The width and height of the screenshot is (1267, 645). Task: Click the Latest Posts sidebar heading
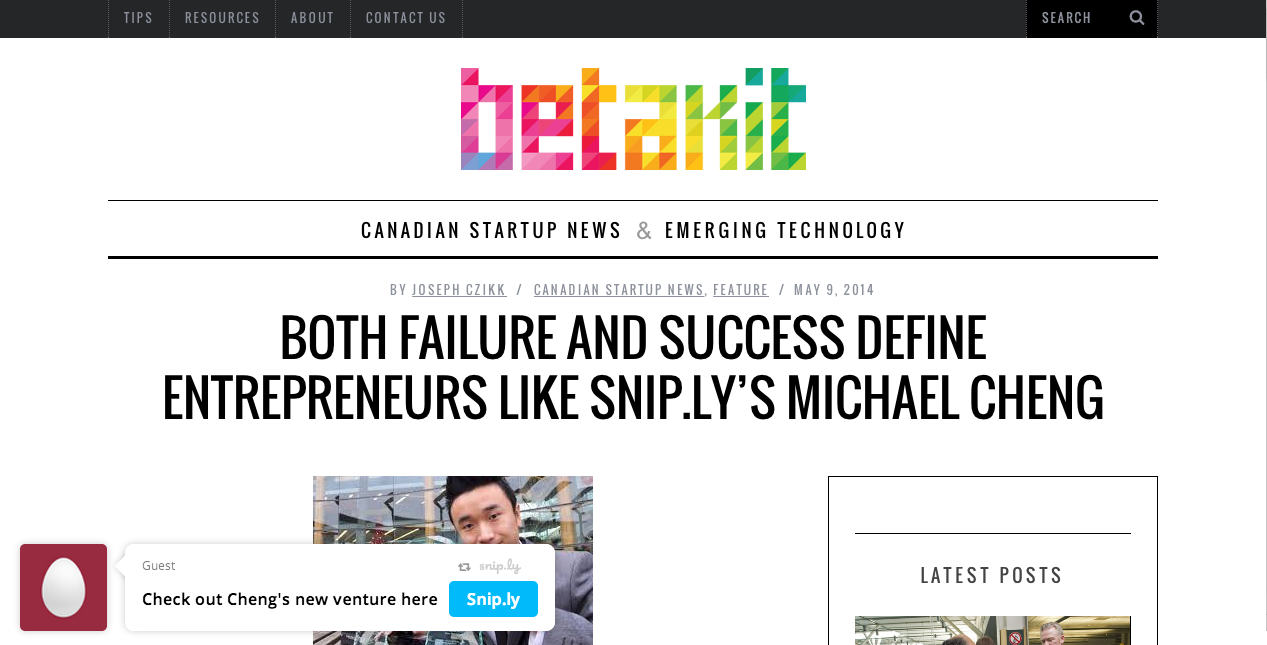(992, 576)
